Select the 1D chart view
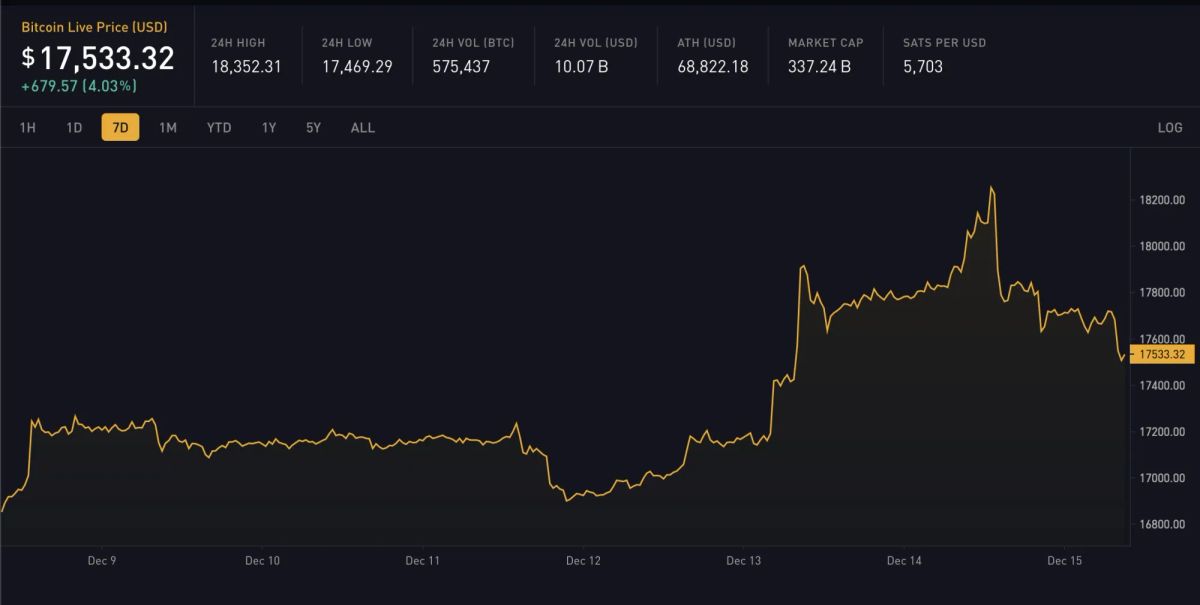This screenshot has width=1200, height=605. coord(74,128)
